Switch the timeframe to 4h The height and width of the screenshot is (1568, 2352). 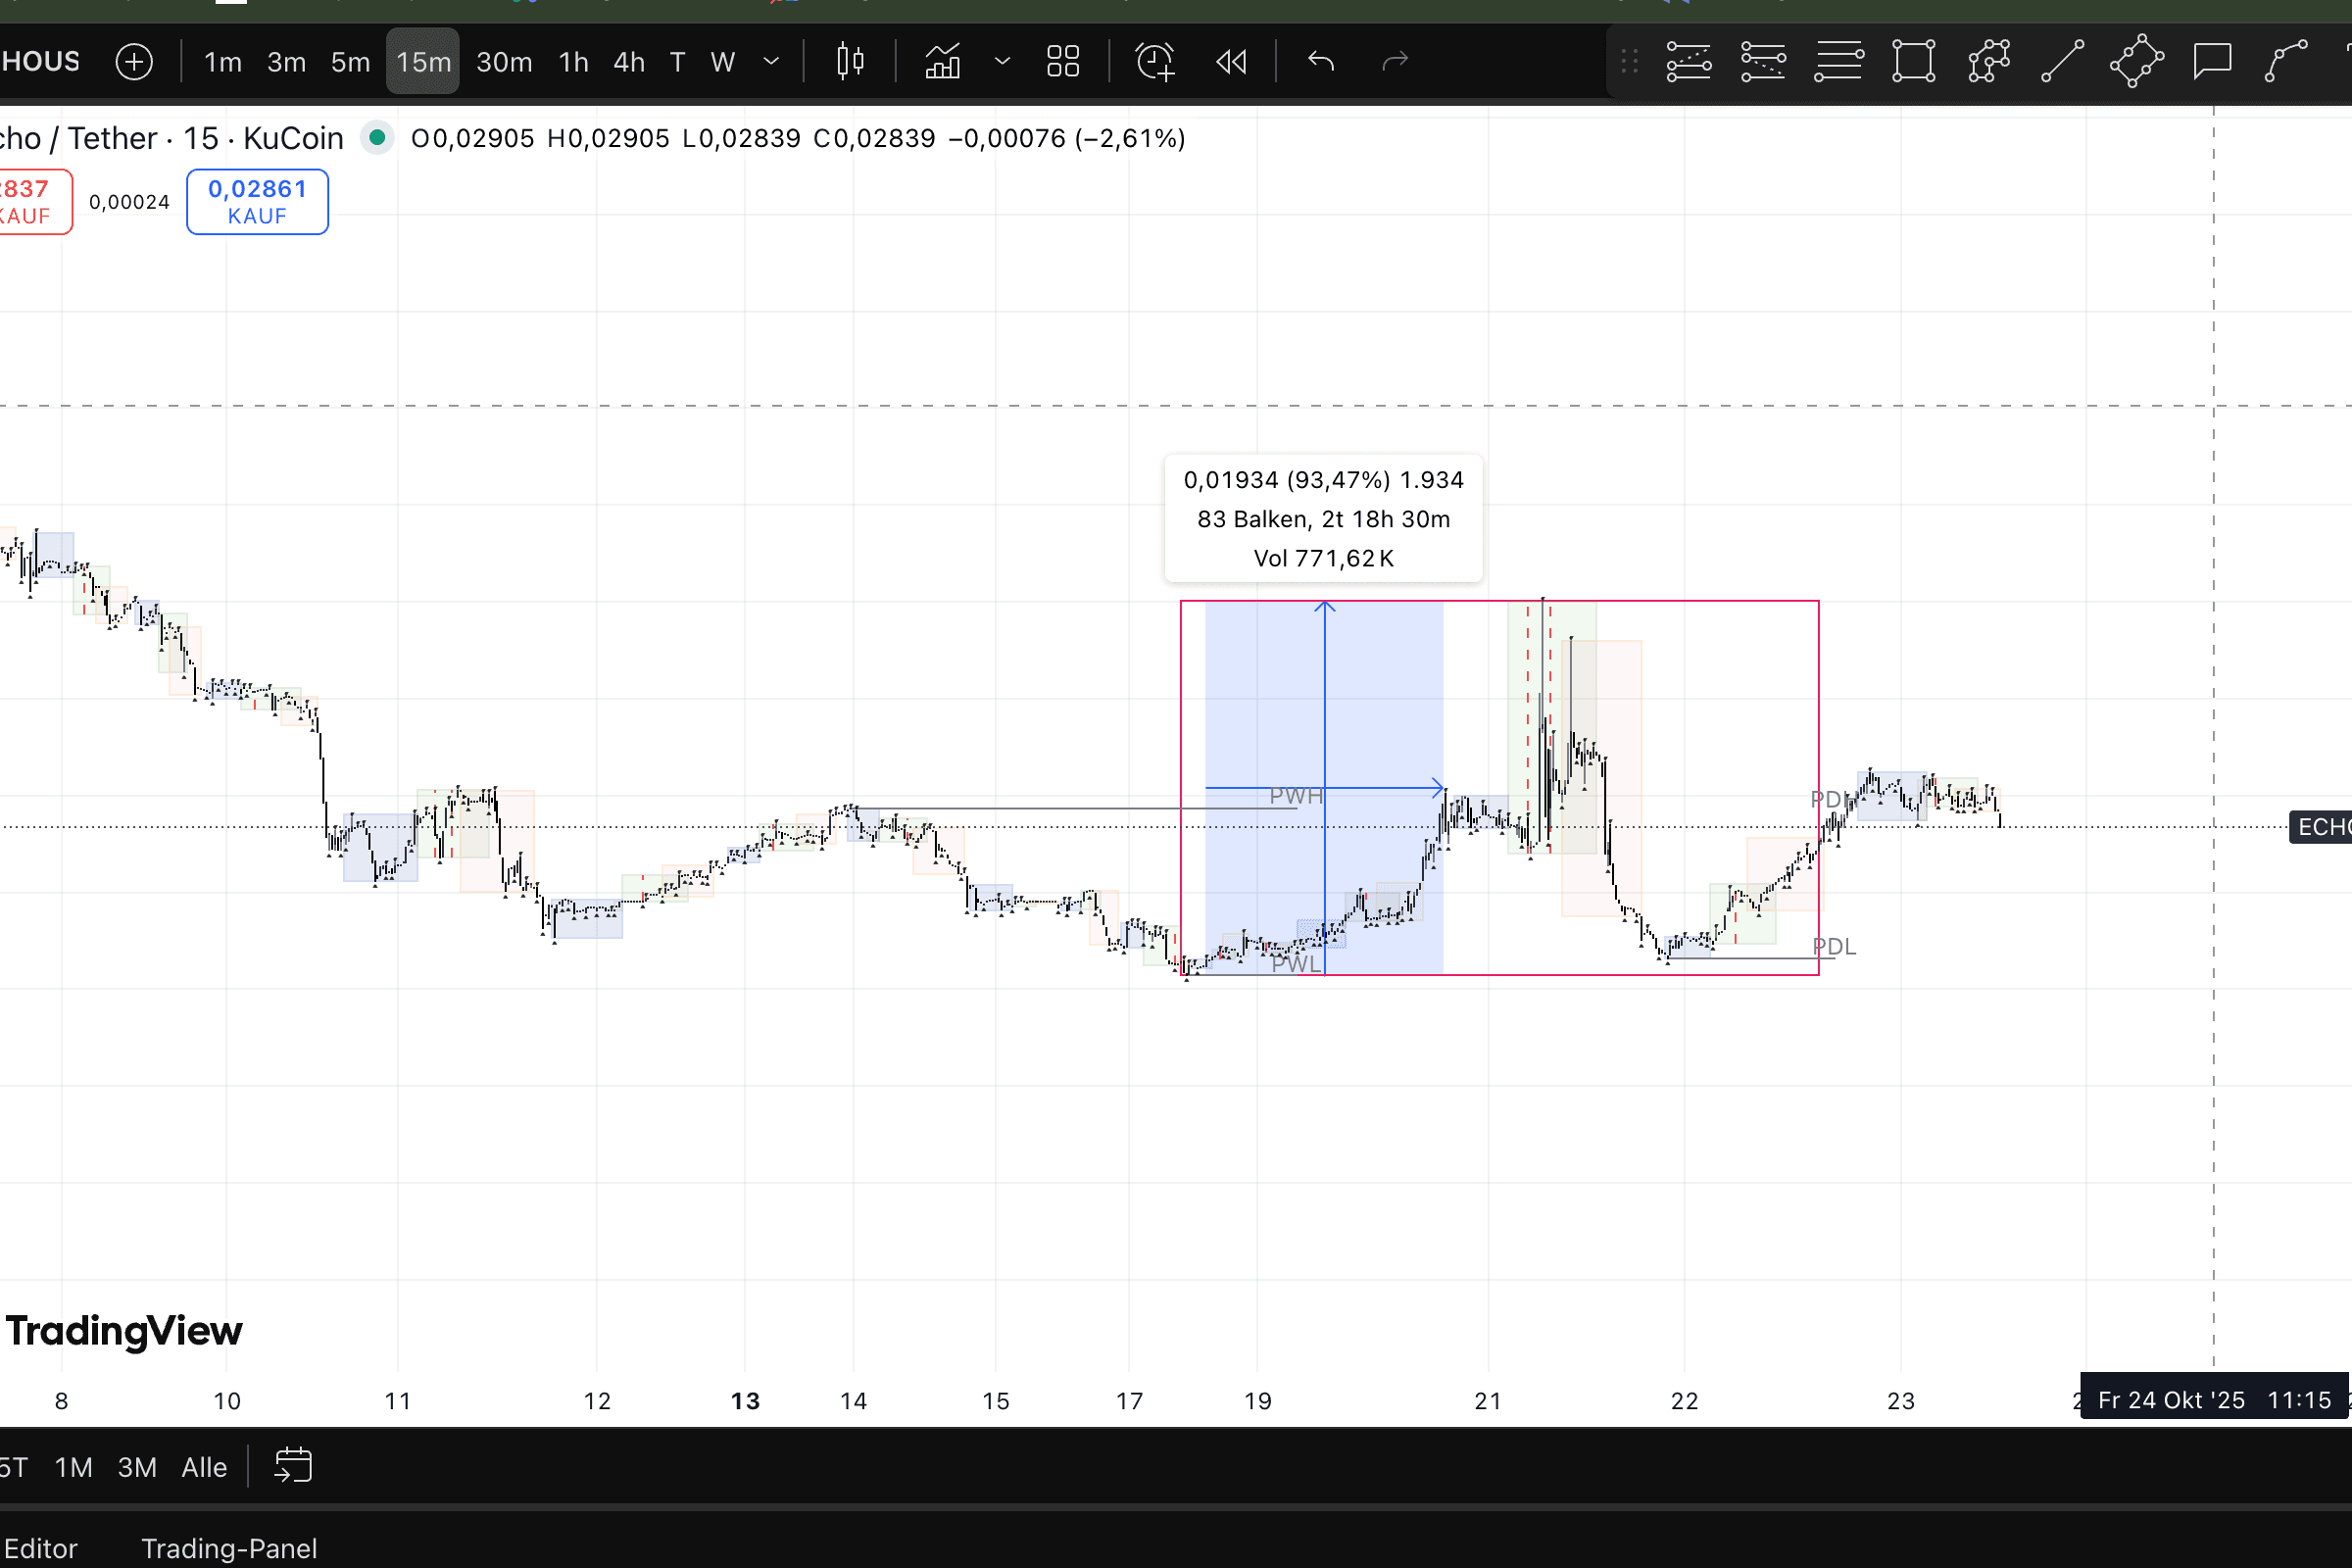629,62
